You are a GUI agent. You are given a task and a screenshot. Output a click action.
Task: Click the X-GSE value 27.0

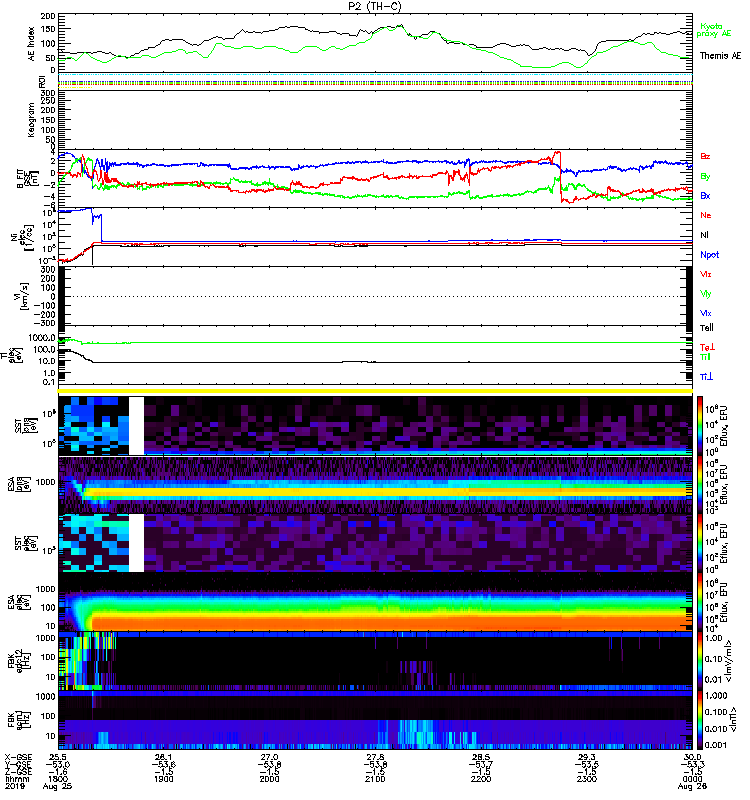pos(269,757)
